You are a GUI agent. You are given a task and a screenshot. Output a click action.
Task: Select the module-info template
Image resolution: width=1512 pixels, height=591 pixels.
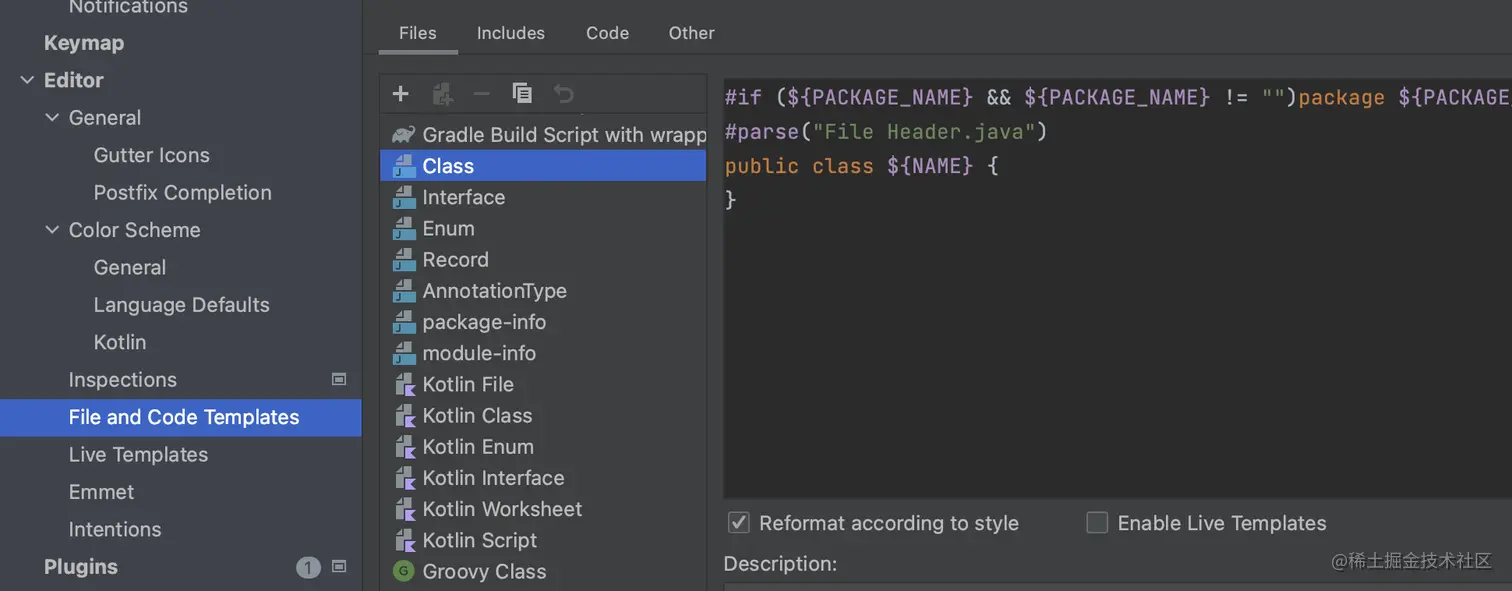(544, 353)
